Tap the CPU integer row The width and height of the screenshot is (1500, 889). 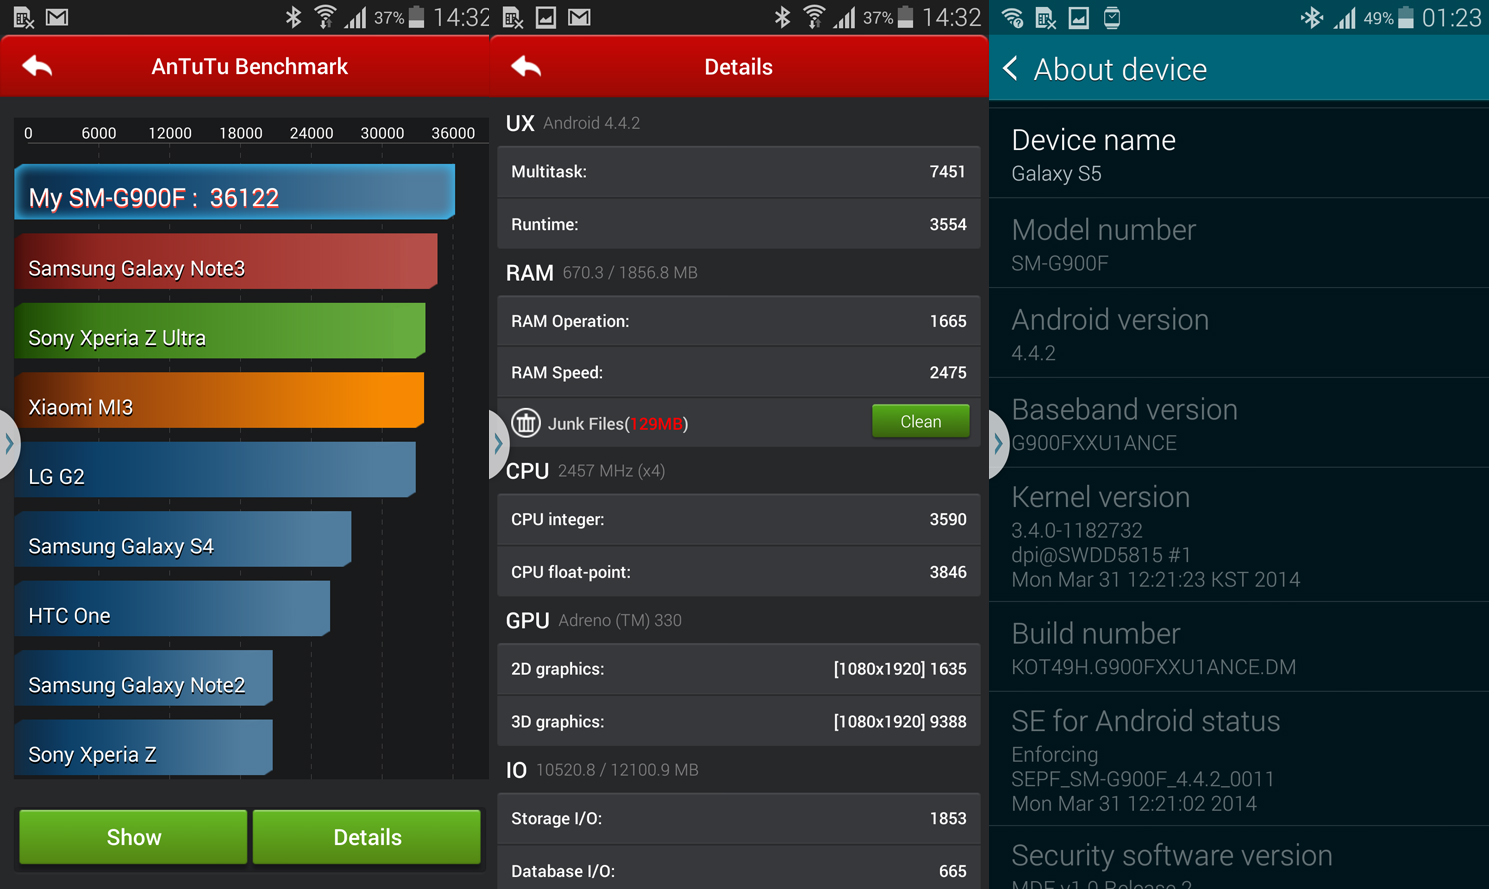tap(739, 519)
